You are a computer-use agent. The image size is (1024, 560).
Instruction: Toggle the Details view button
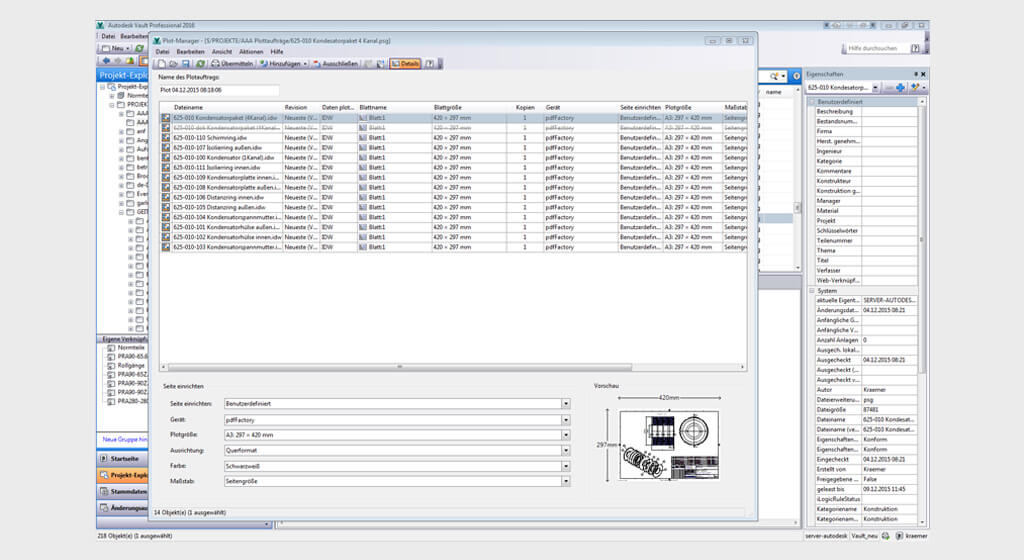pos(405,63)
